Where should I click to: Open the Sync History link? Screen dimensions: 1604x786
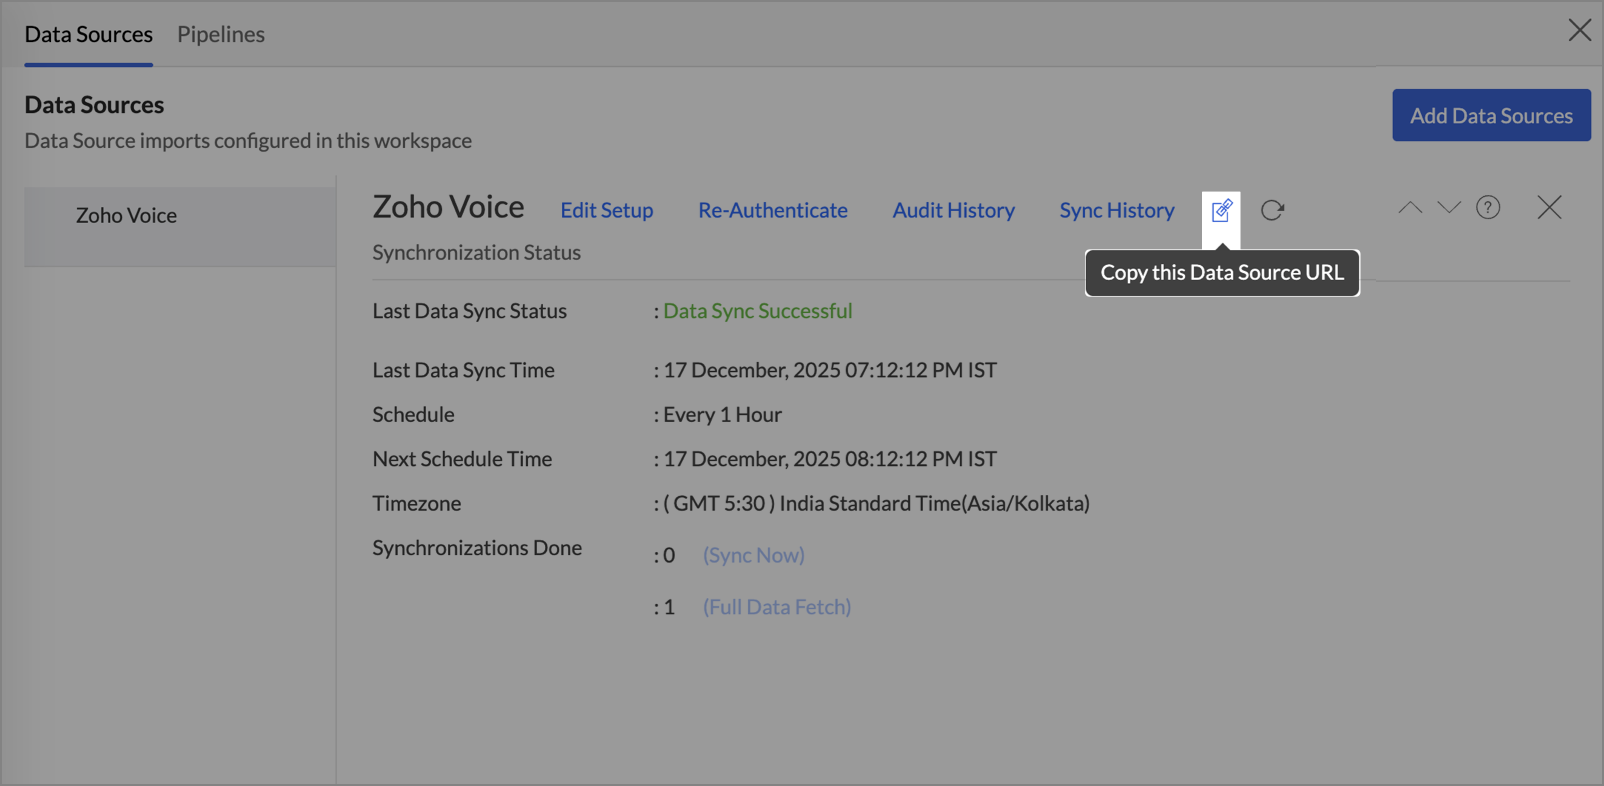coord(1116,210)
